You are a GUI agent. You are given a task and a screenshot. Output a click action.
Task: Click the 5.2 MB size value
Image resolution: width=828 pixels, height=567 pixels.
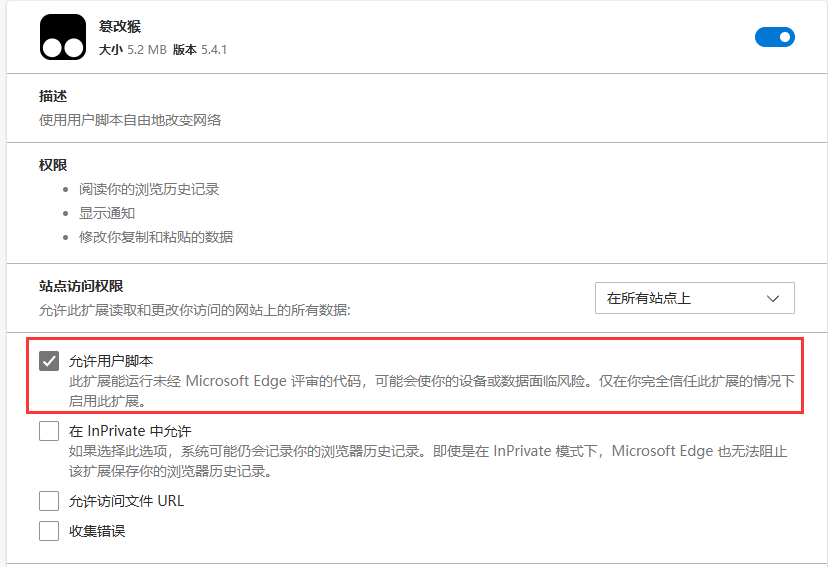click(x=147, y=49)
